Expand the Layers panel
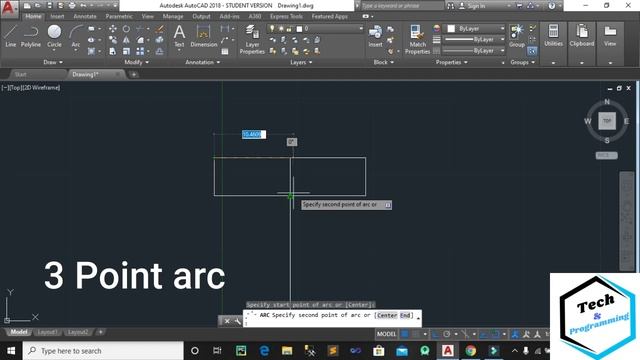 (x=301, y=62)
